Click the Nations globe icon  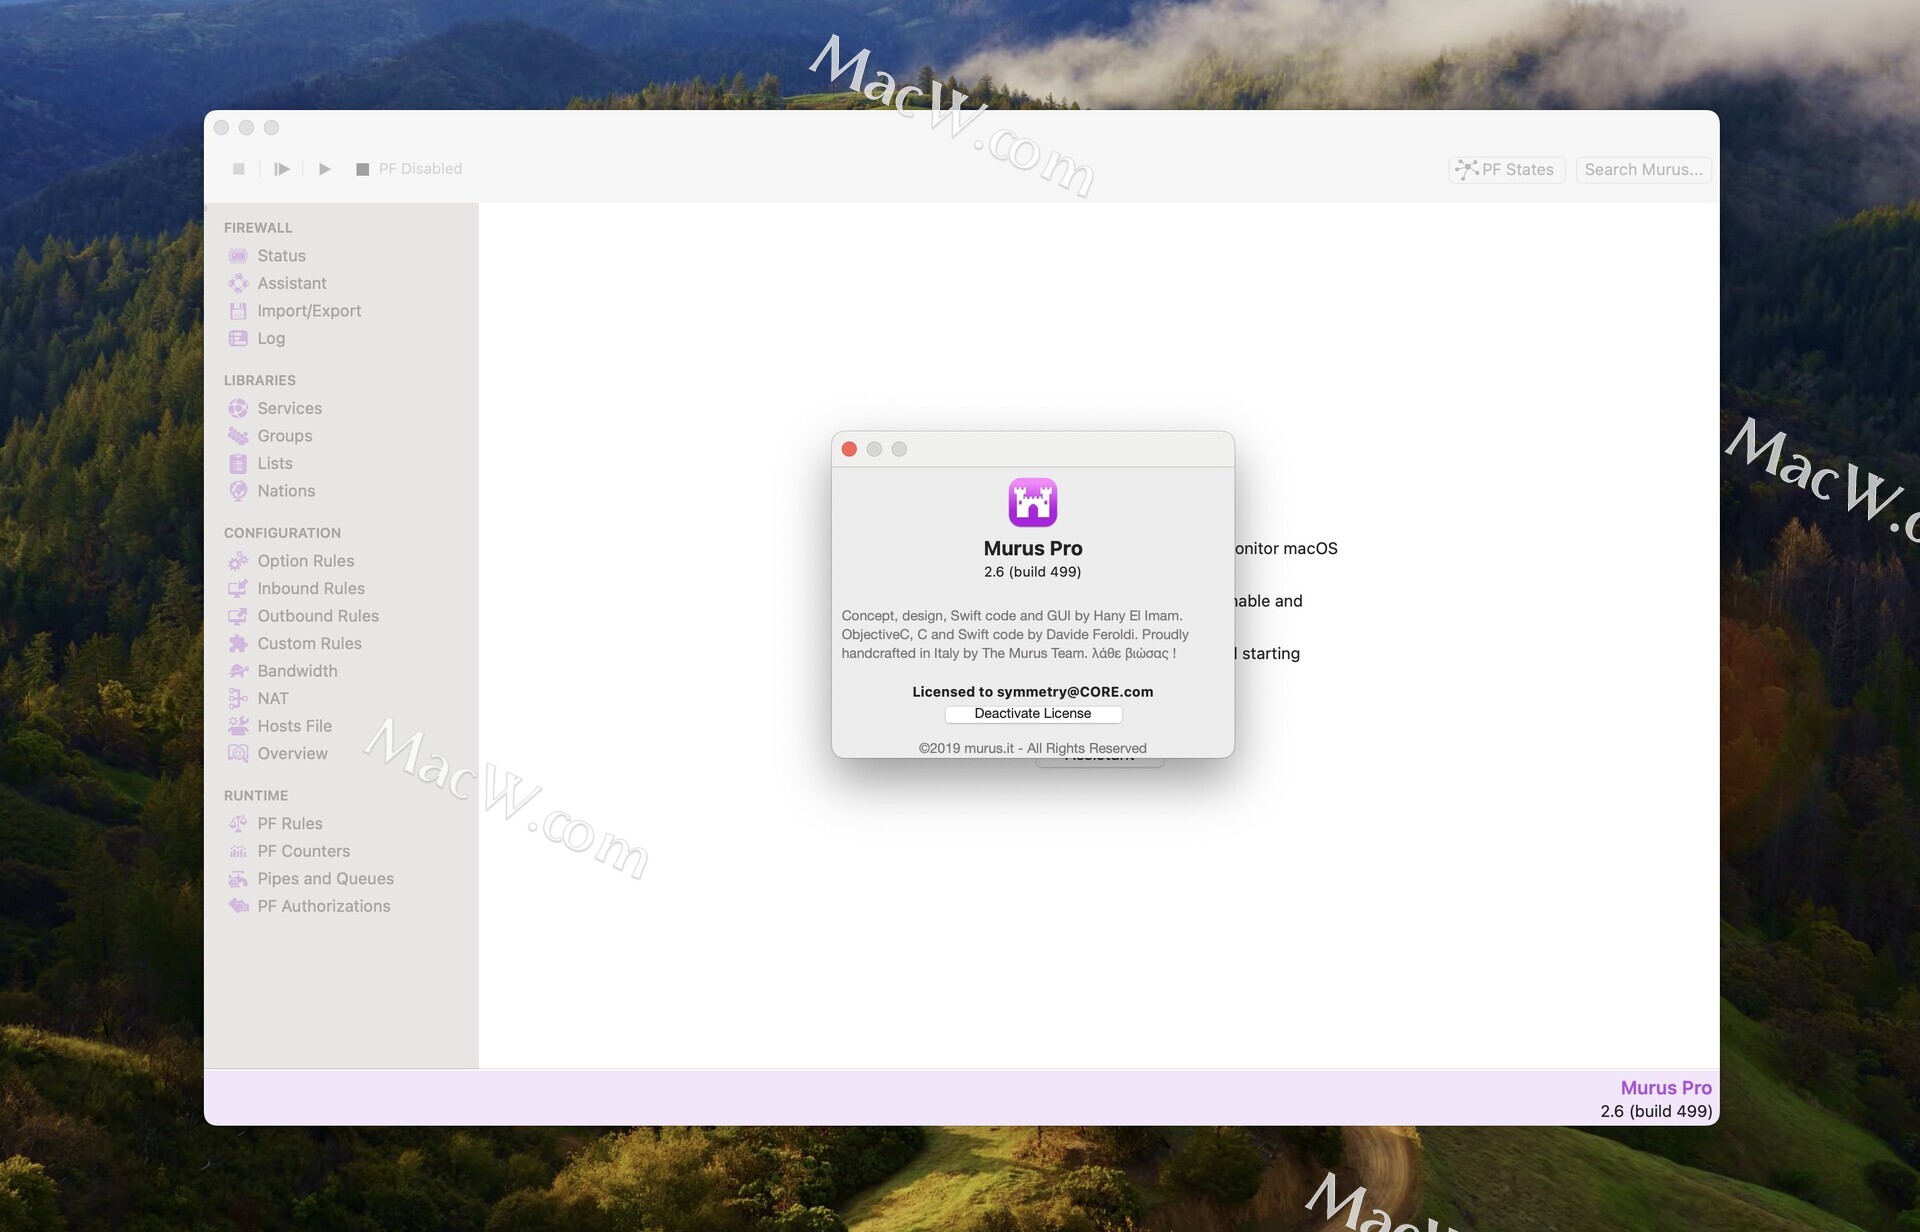(238, 491)
